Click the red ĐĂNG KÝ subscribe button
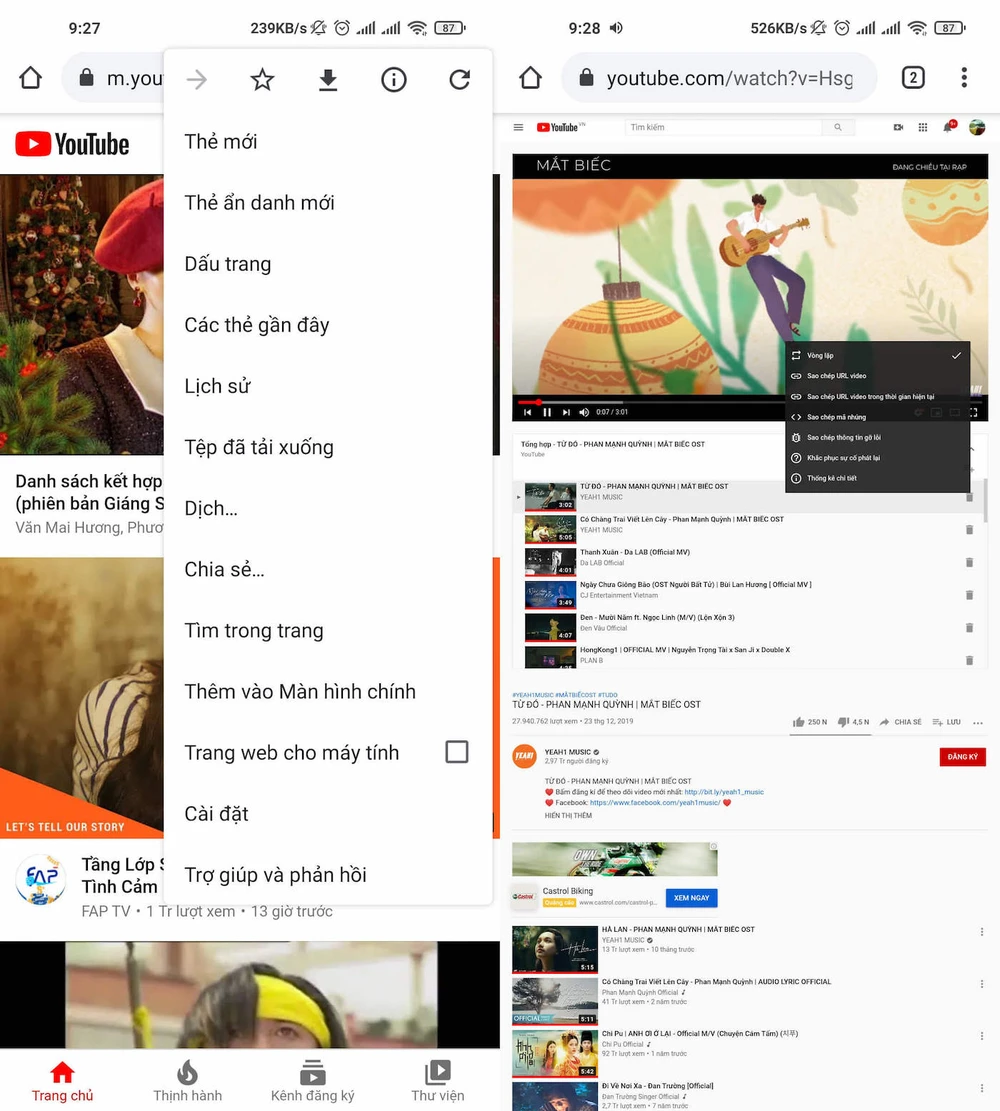 tap(962, 757)
